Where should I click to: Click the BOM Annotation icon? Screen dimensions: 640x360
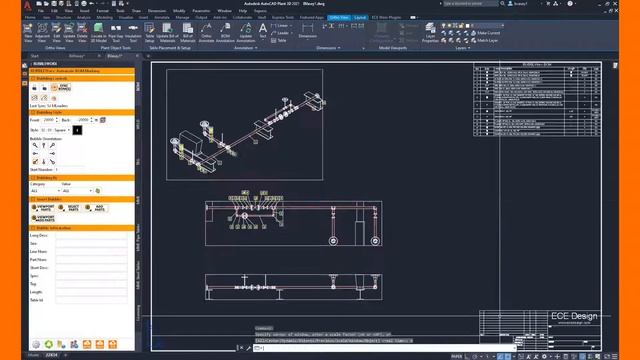point(225,33)
